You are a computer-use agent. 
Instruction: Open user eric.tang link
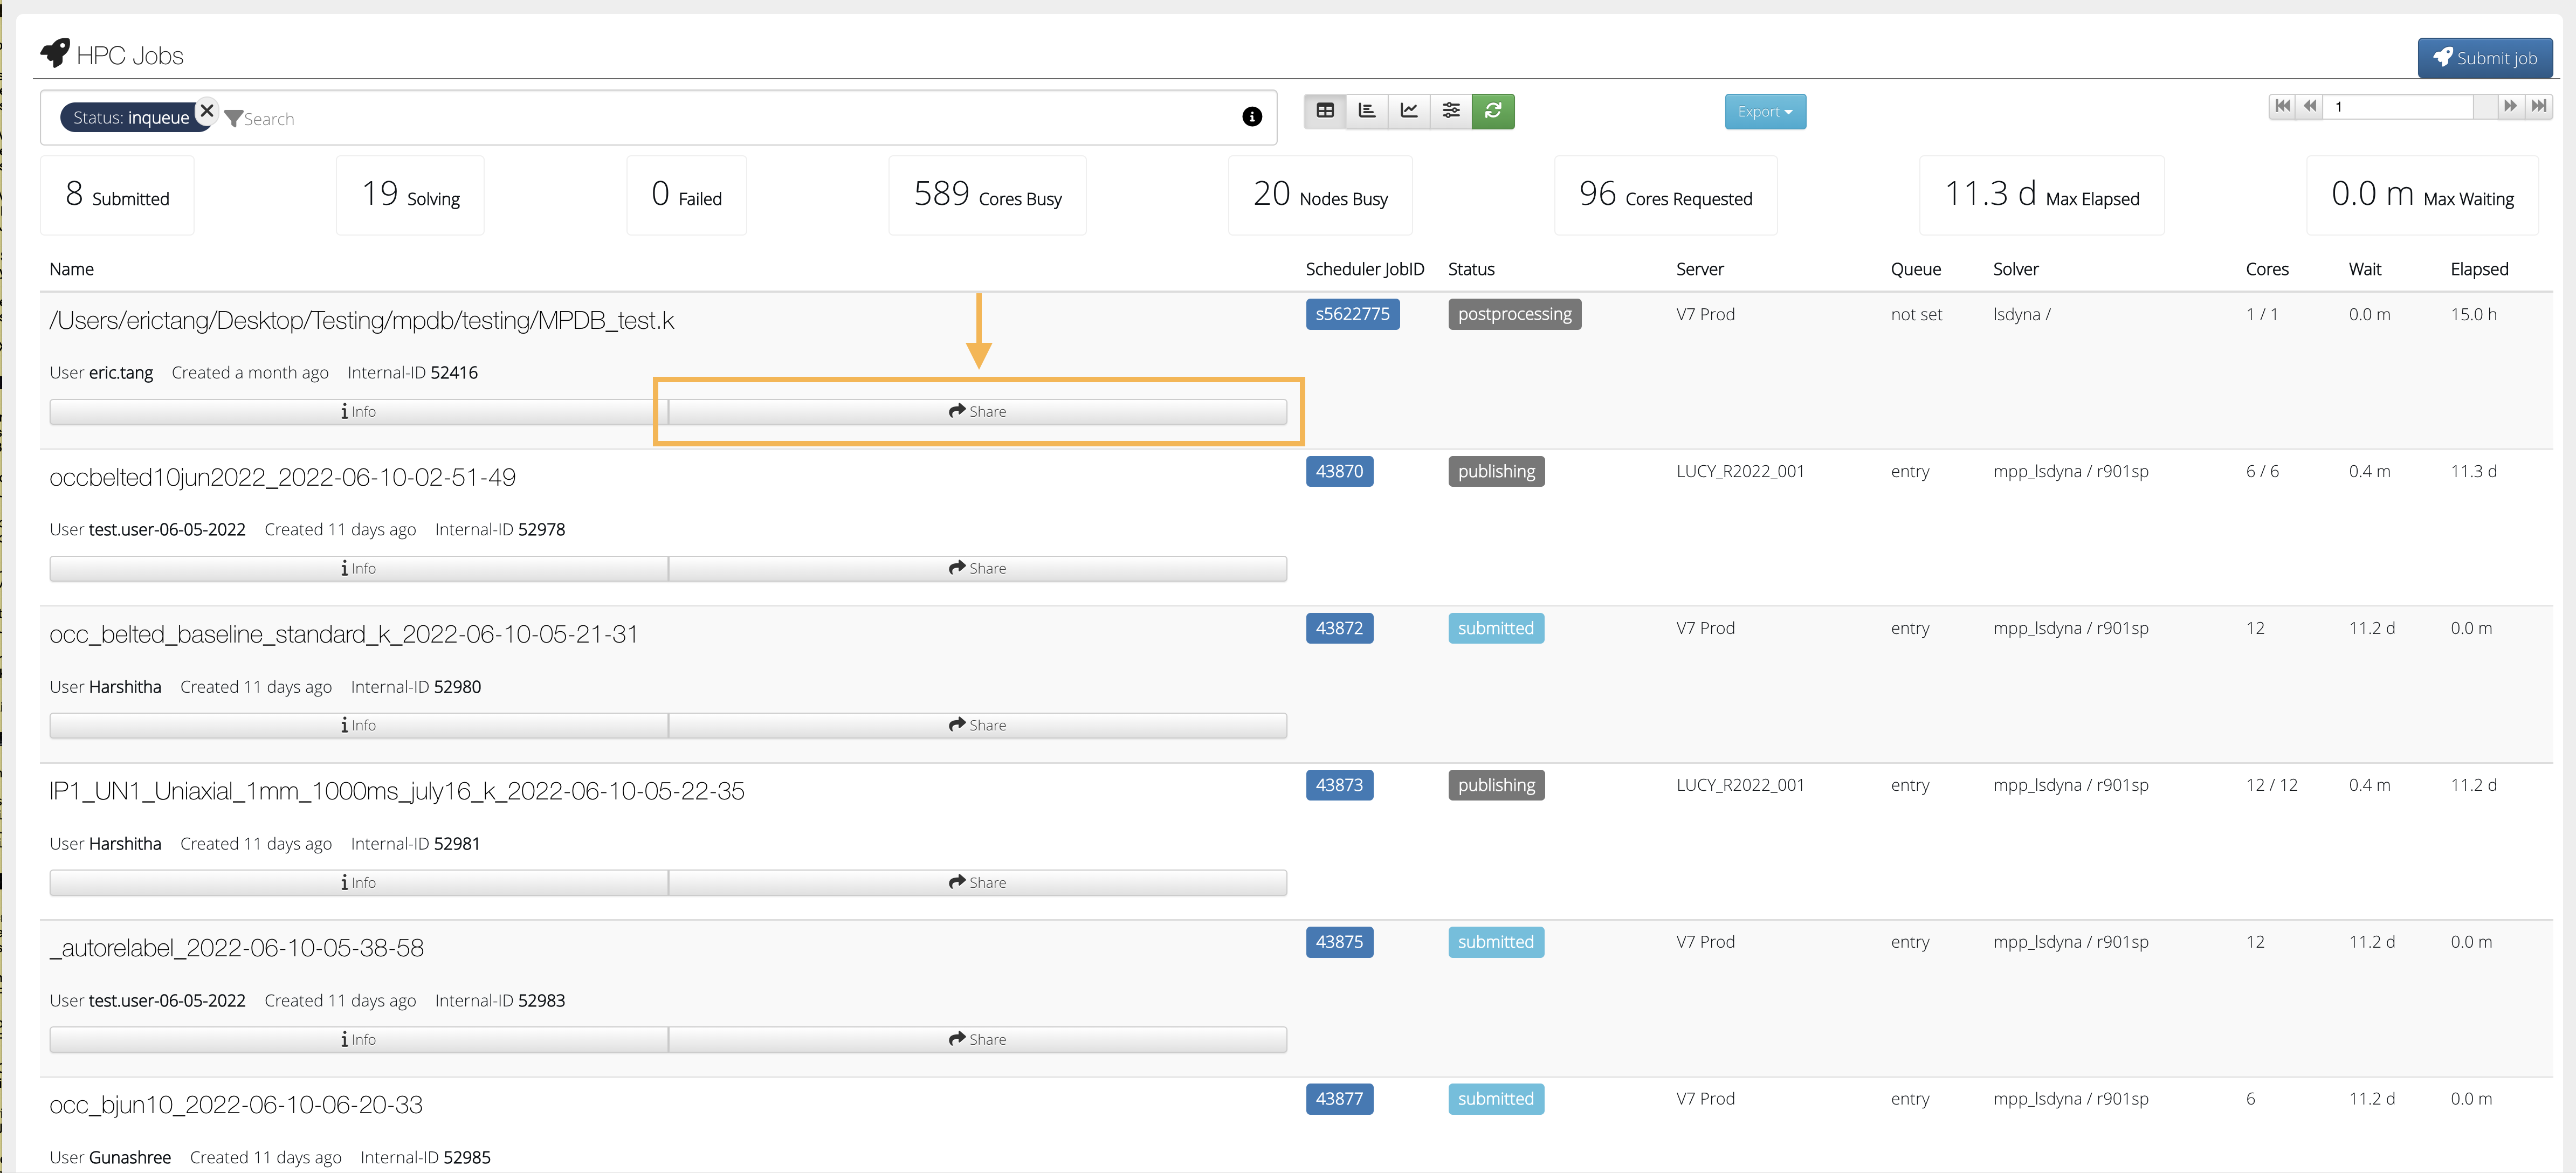point(121,373)
